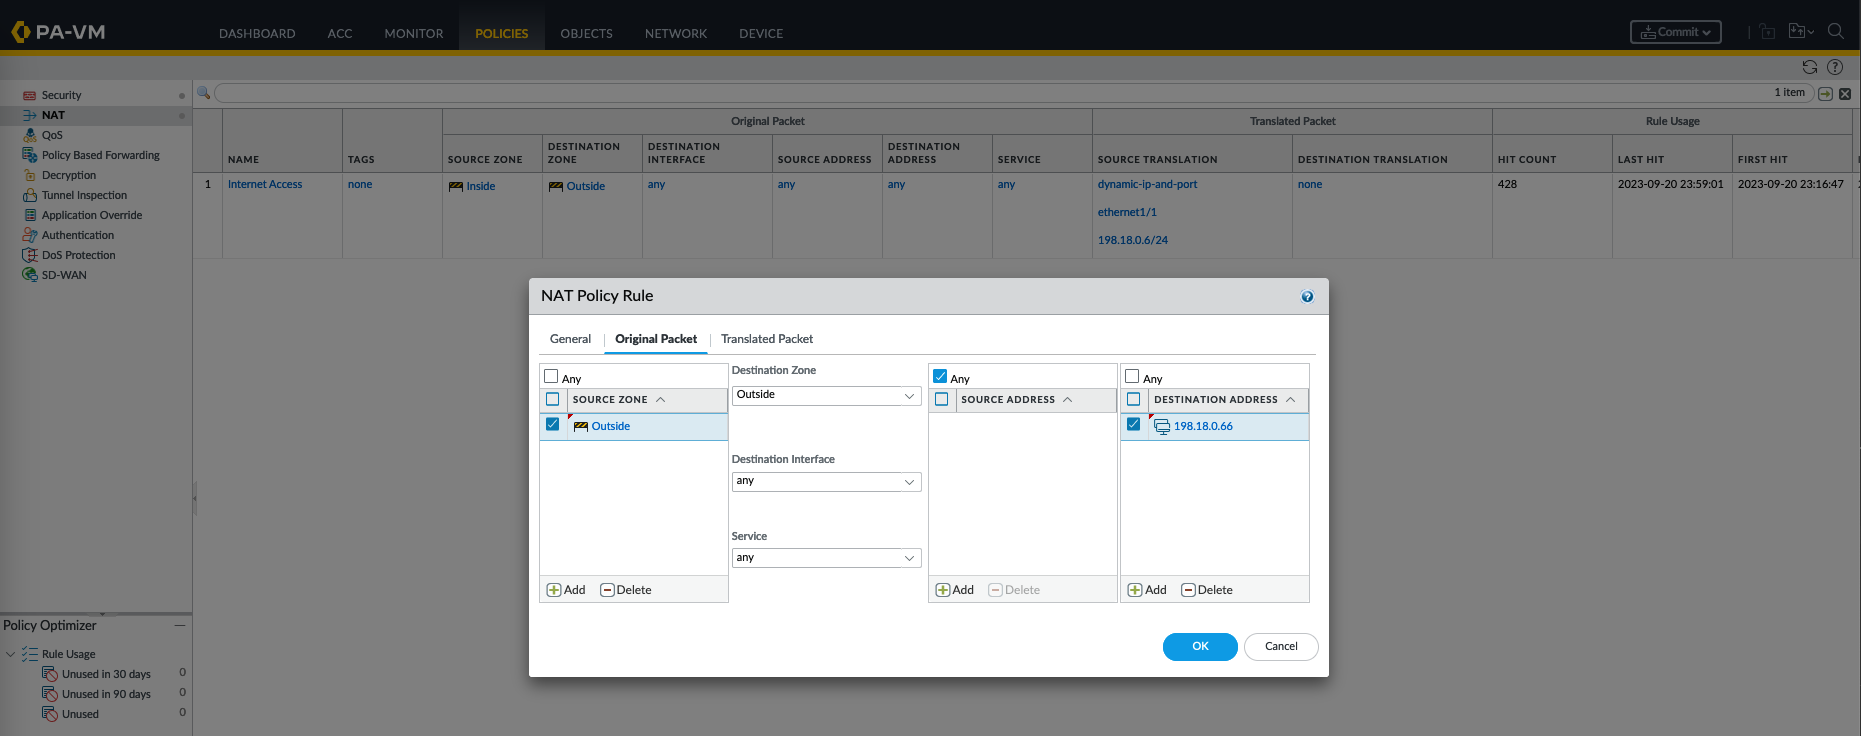
Task: Check the Any box above Source Zone
Action: click(551, 377)
